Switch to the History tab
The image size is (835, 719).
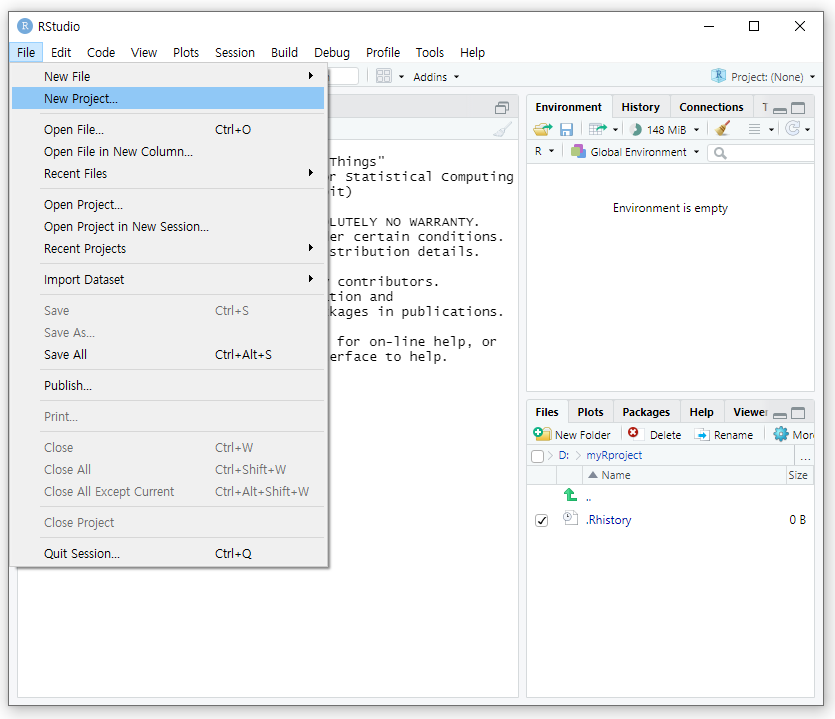click(640, 107)
